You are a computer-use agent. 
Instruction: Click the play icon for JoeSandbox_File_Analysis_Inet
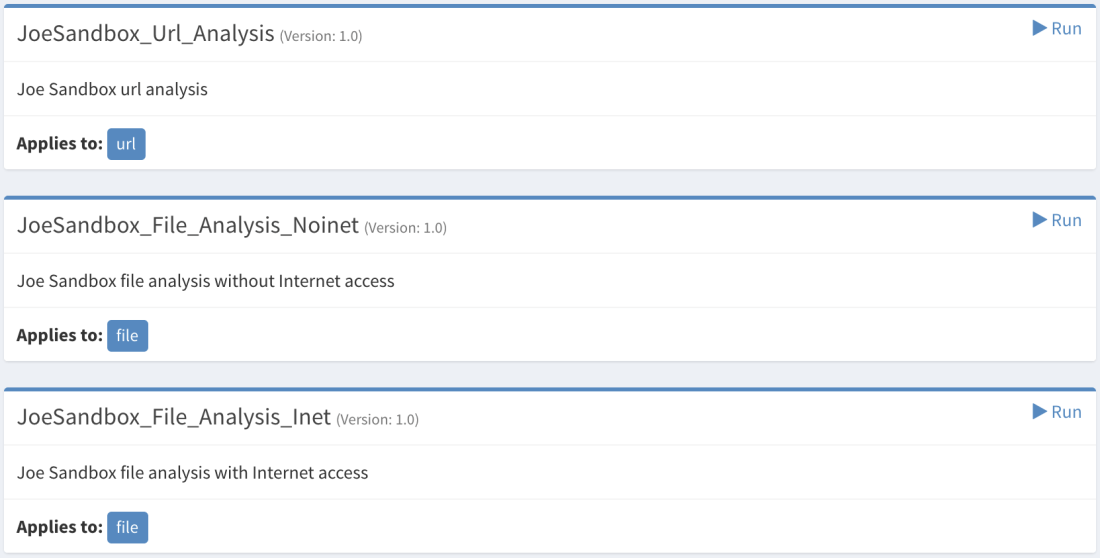click(x=1039, y=412)
